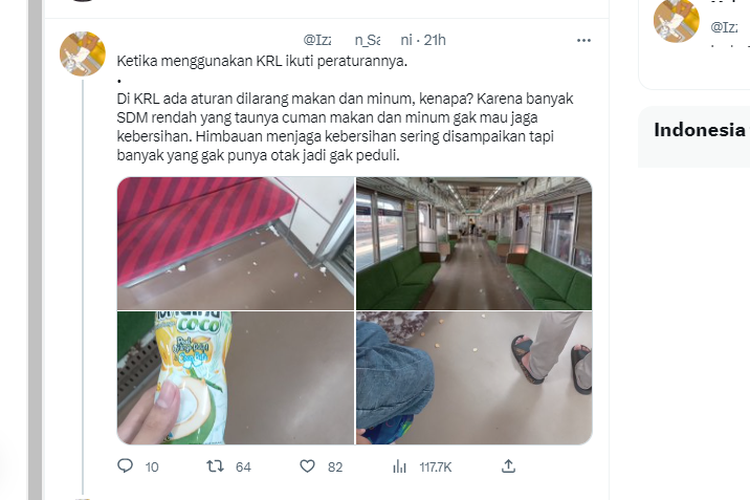
Task: View tweet analytics bar chart icon
Action: click(399, 467)
